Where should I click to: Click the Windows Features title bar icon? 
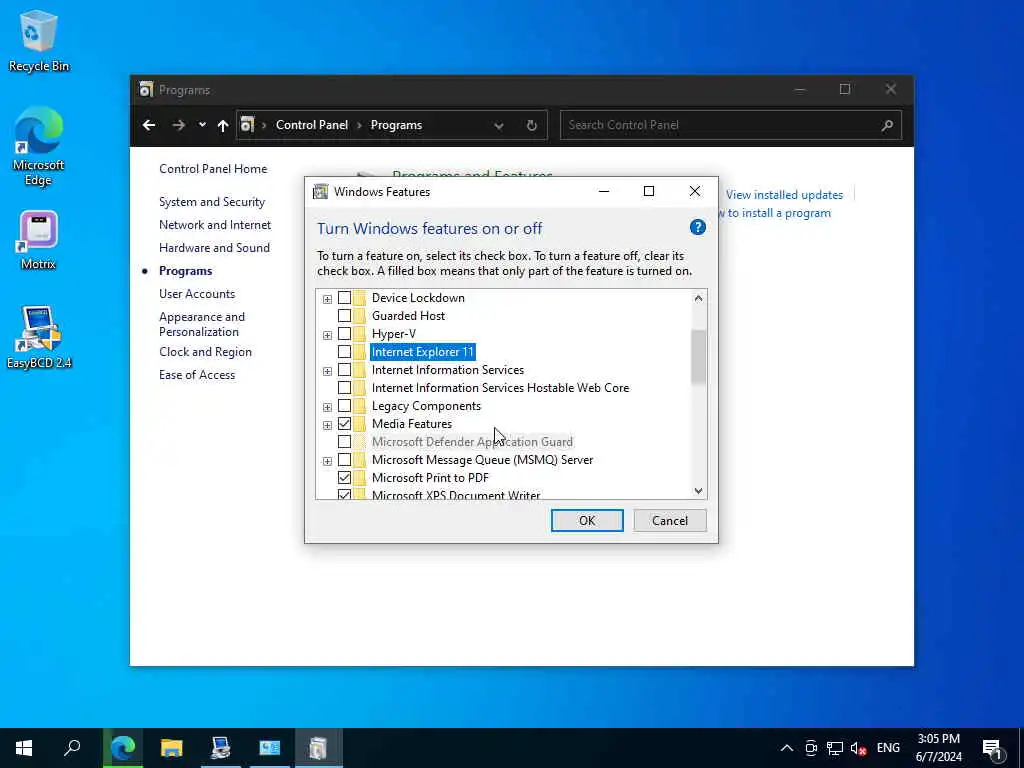[320, 191]
